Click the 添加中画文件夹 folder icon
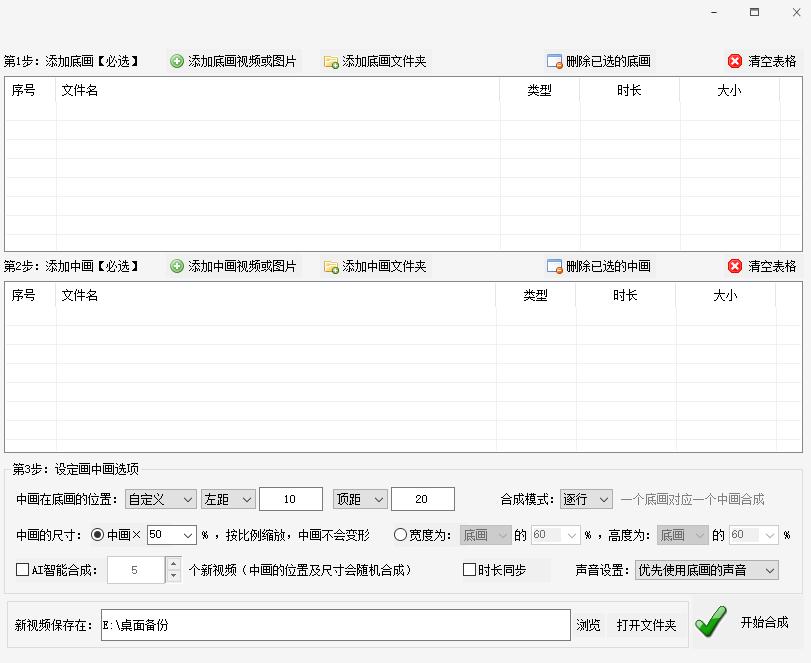This screenshot has height=663, width=811. pos(329,266)
